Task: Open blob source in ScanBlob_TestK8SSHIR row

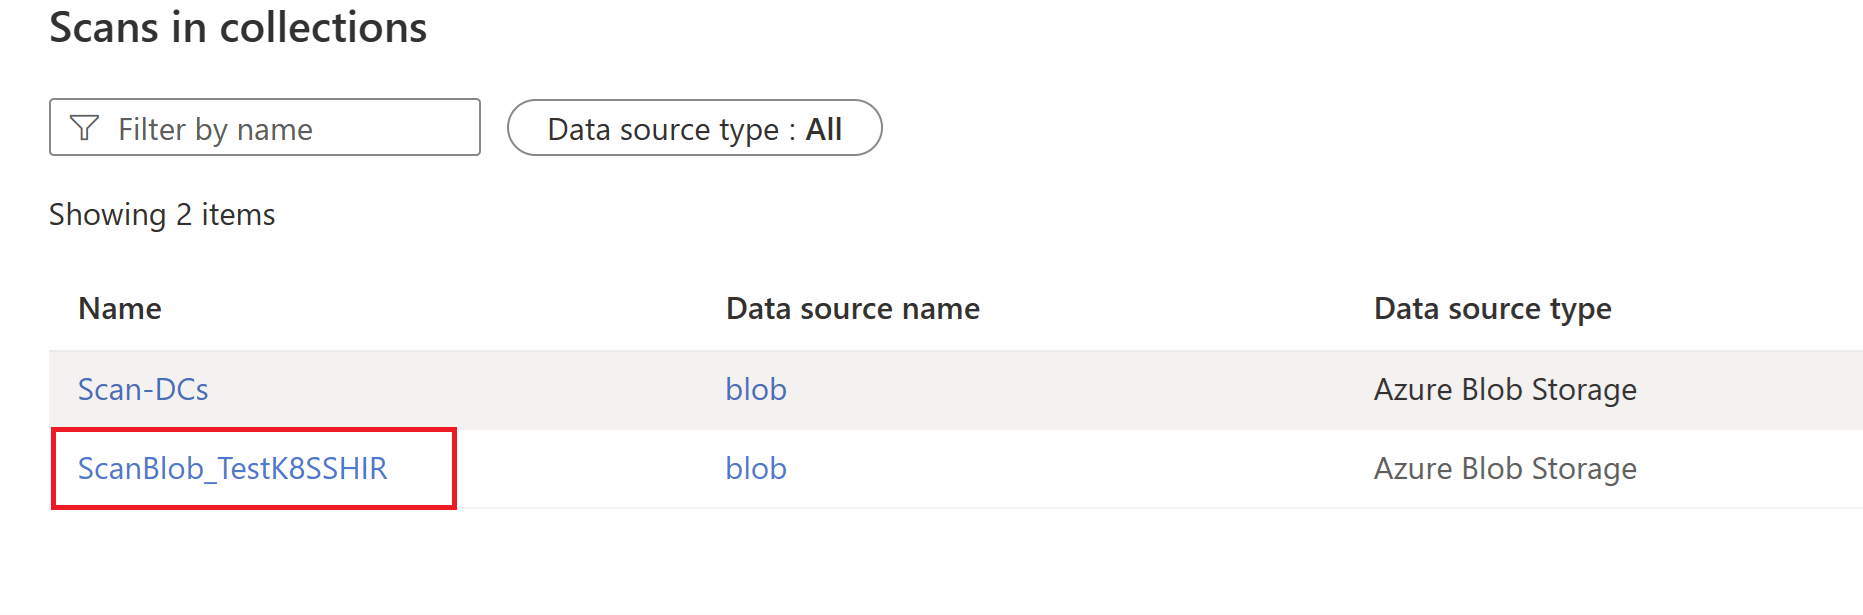Action: [756, 468]
